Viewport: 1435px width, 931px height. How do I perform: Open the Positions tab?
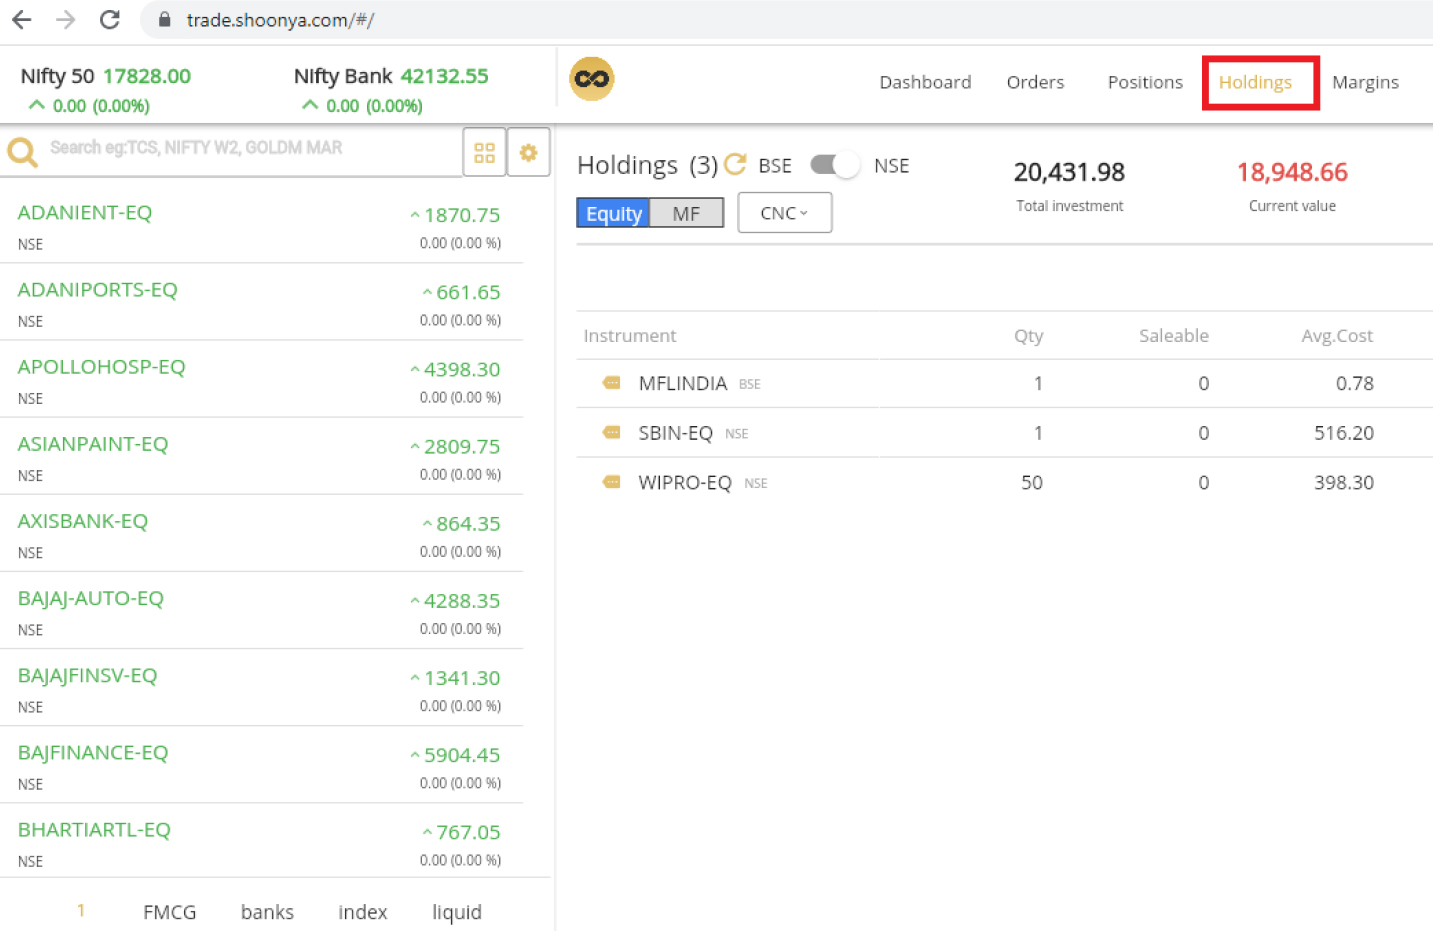click(x=1145, y=82)
